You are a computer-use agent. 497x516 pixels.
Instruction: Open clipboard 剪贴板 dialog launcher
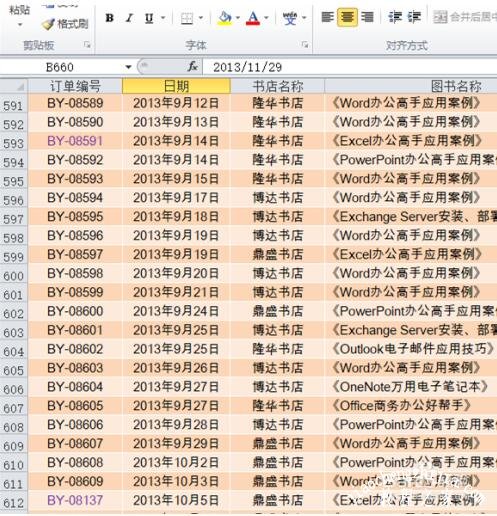87,45
